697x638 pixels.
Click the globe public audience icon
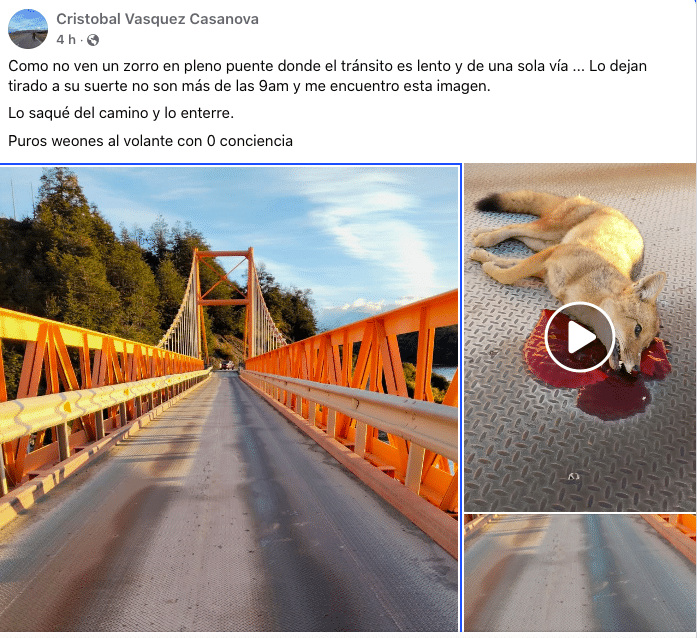(93, 40)
